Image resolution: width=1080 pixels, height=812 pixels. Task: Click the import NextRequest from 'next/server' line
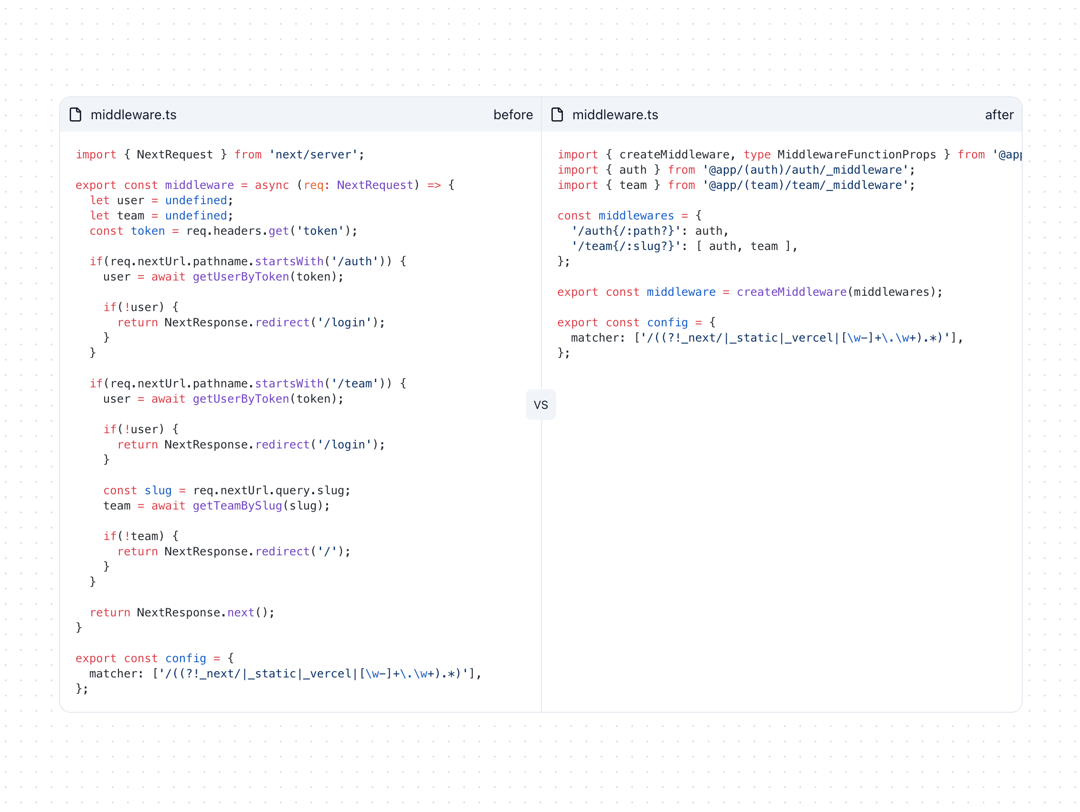point(220,155)
